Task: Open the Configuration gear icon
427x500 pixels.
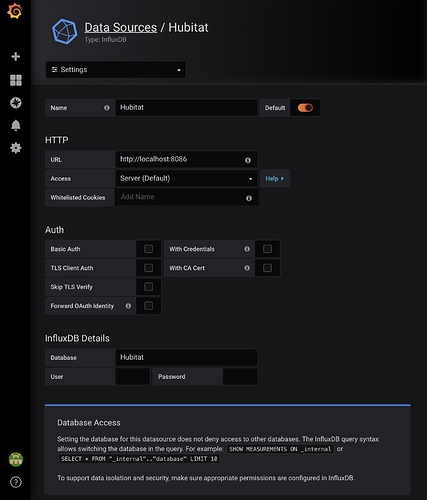Action: coord(16,148)
